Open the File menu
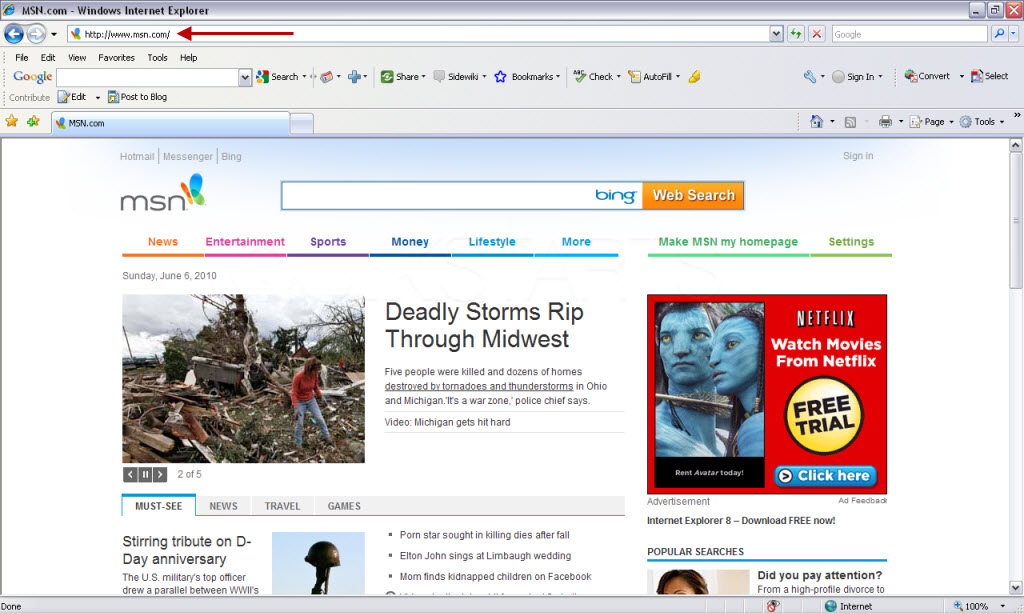 22,57
